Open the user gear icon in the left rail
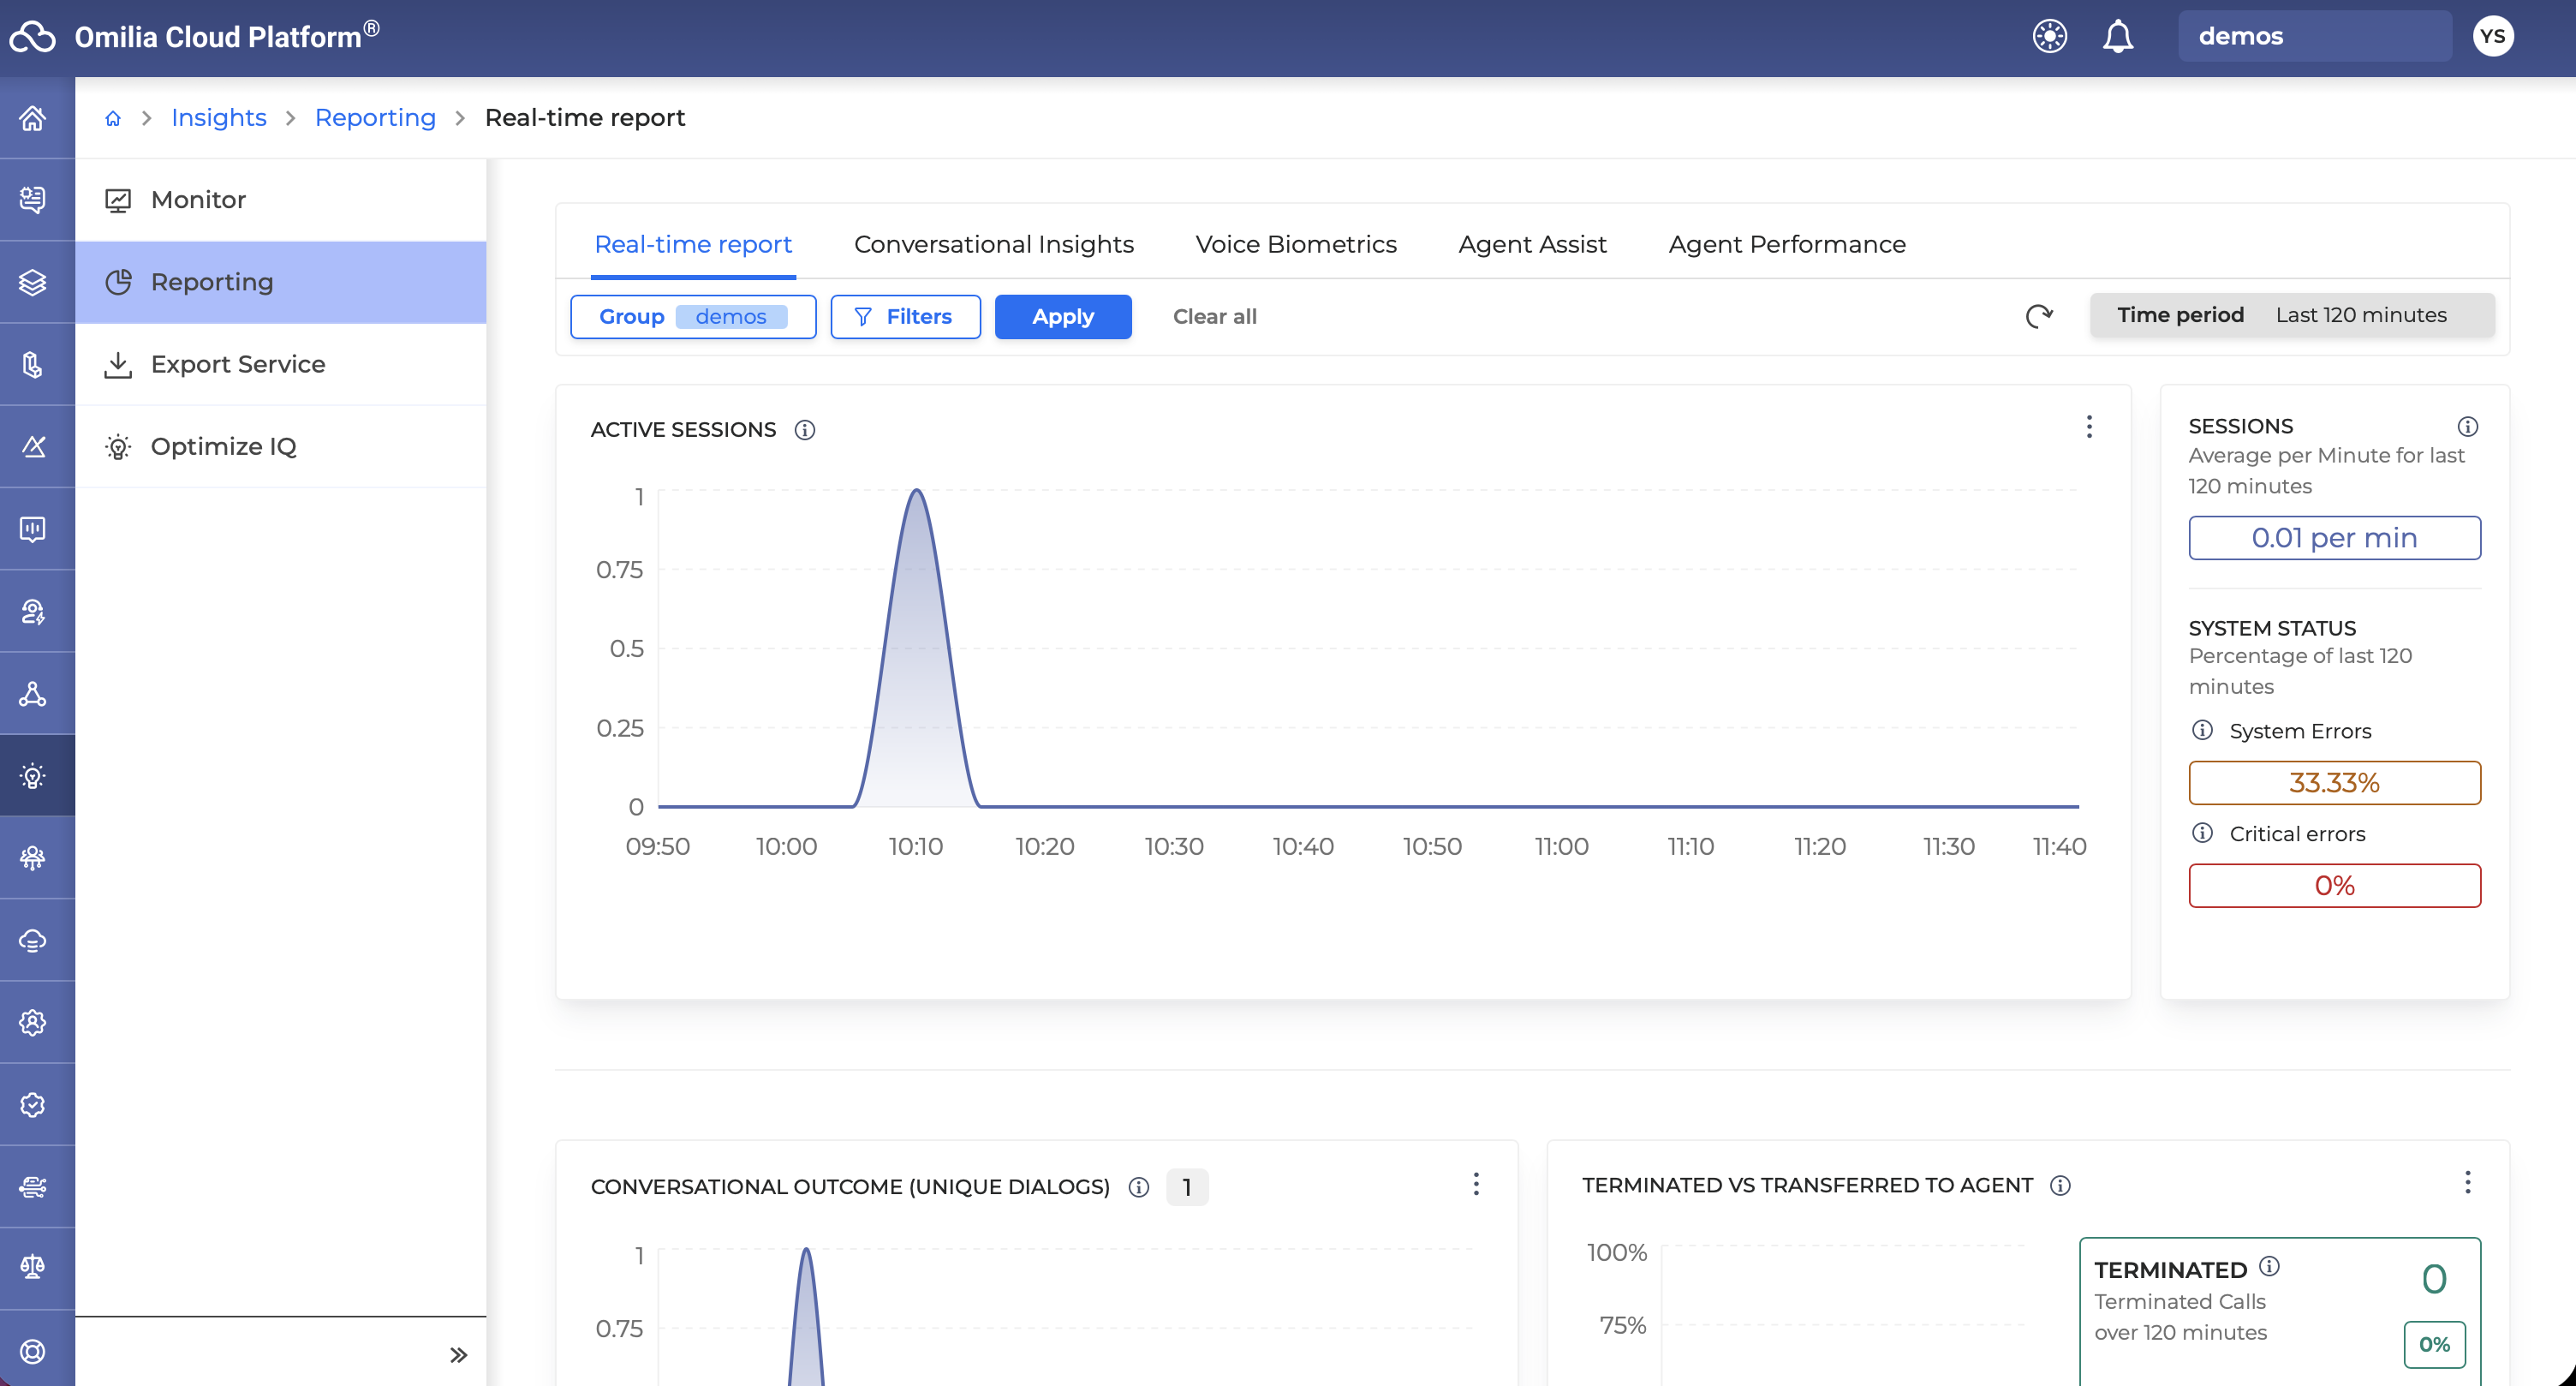Image resolution: width=2576 pixels, height=1386 pixels. coord(33,1022)
